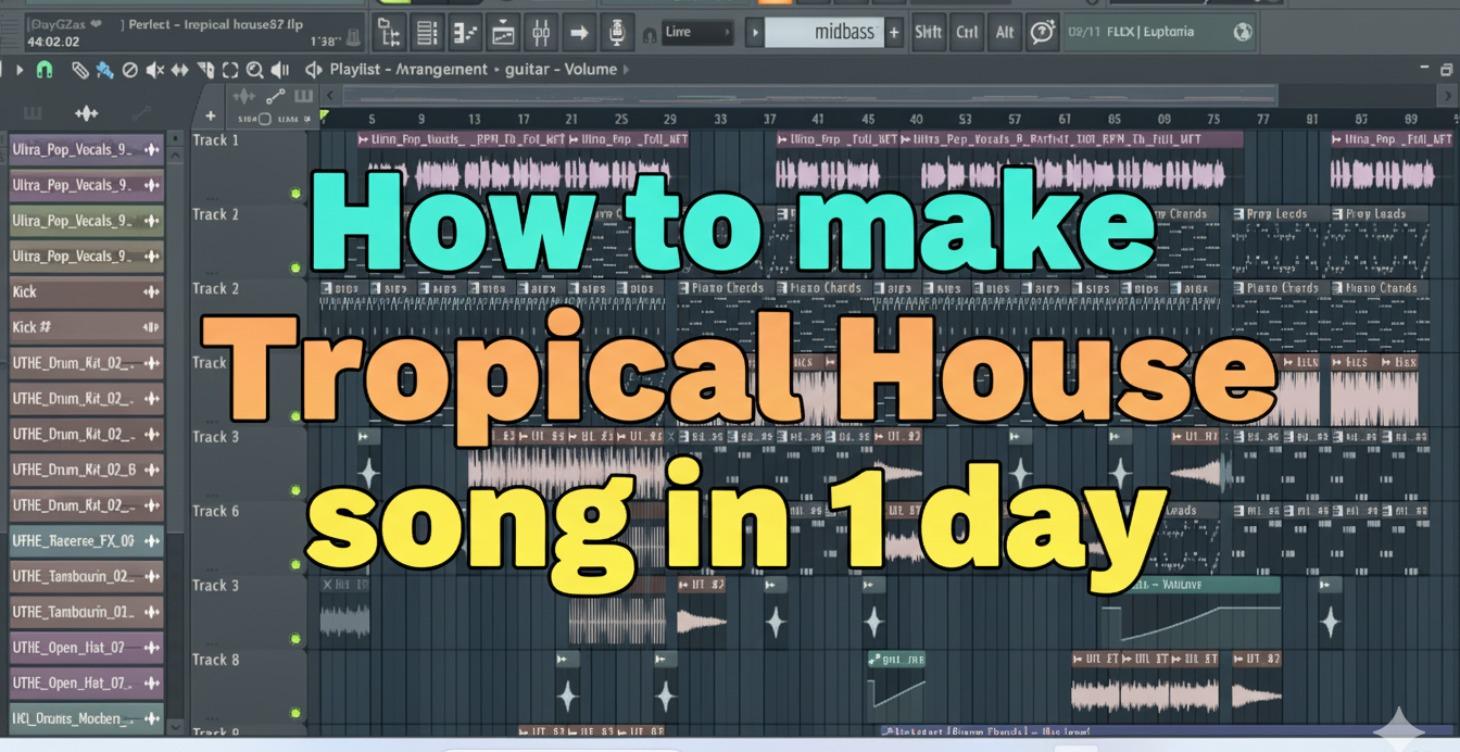The height and width of the screenshot is (752, 1460).
Task: Select the UTHE_Tambourin_02 picker item
Action: (x=86, y=576)
